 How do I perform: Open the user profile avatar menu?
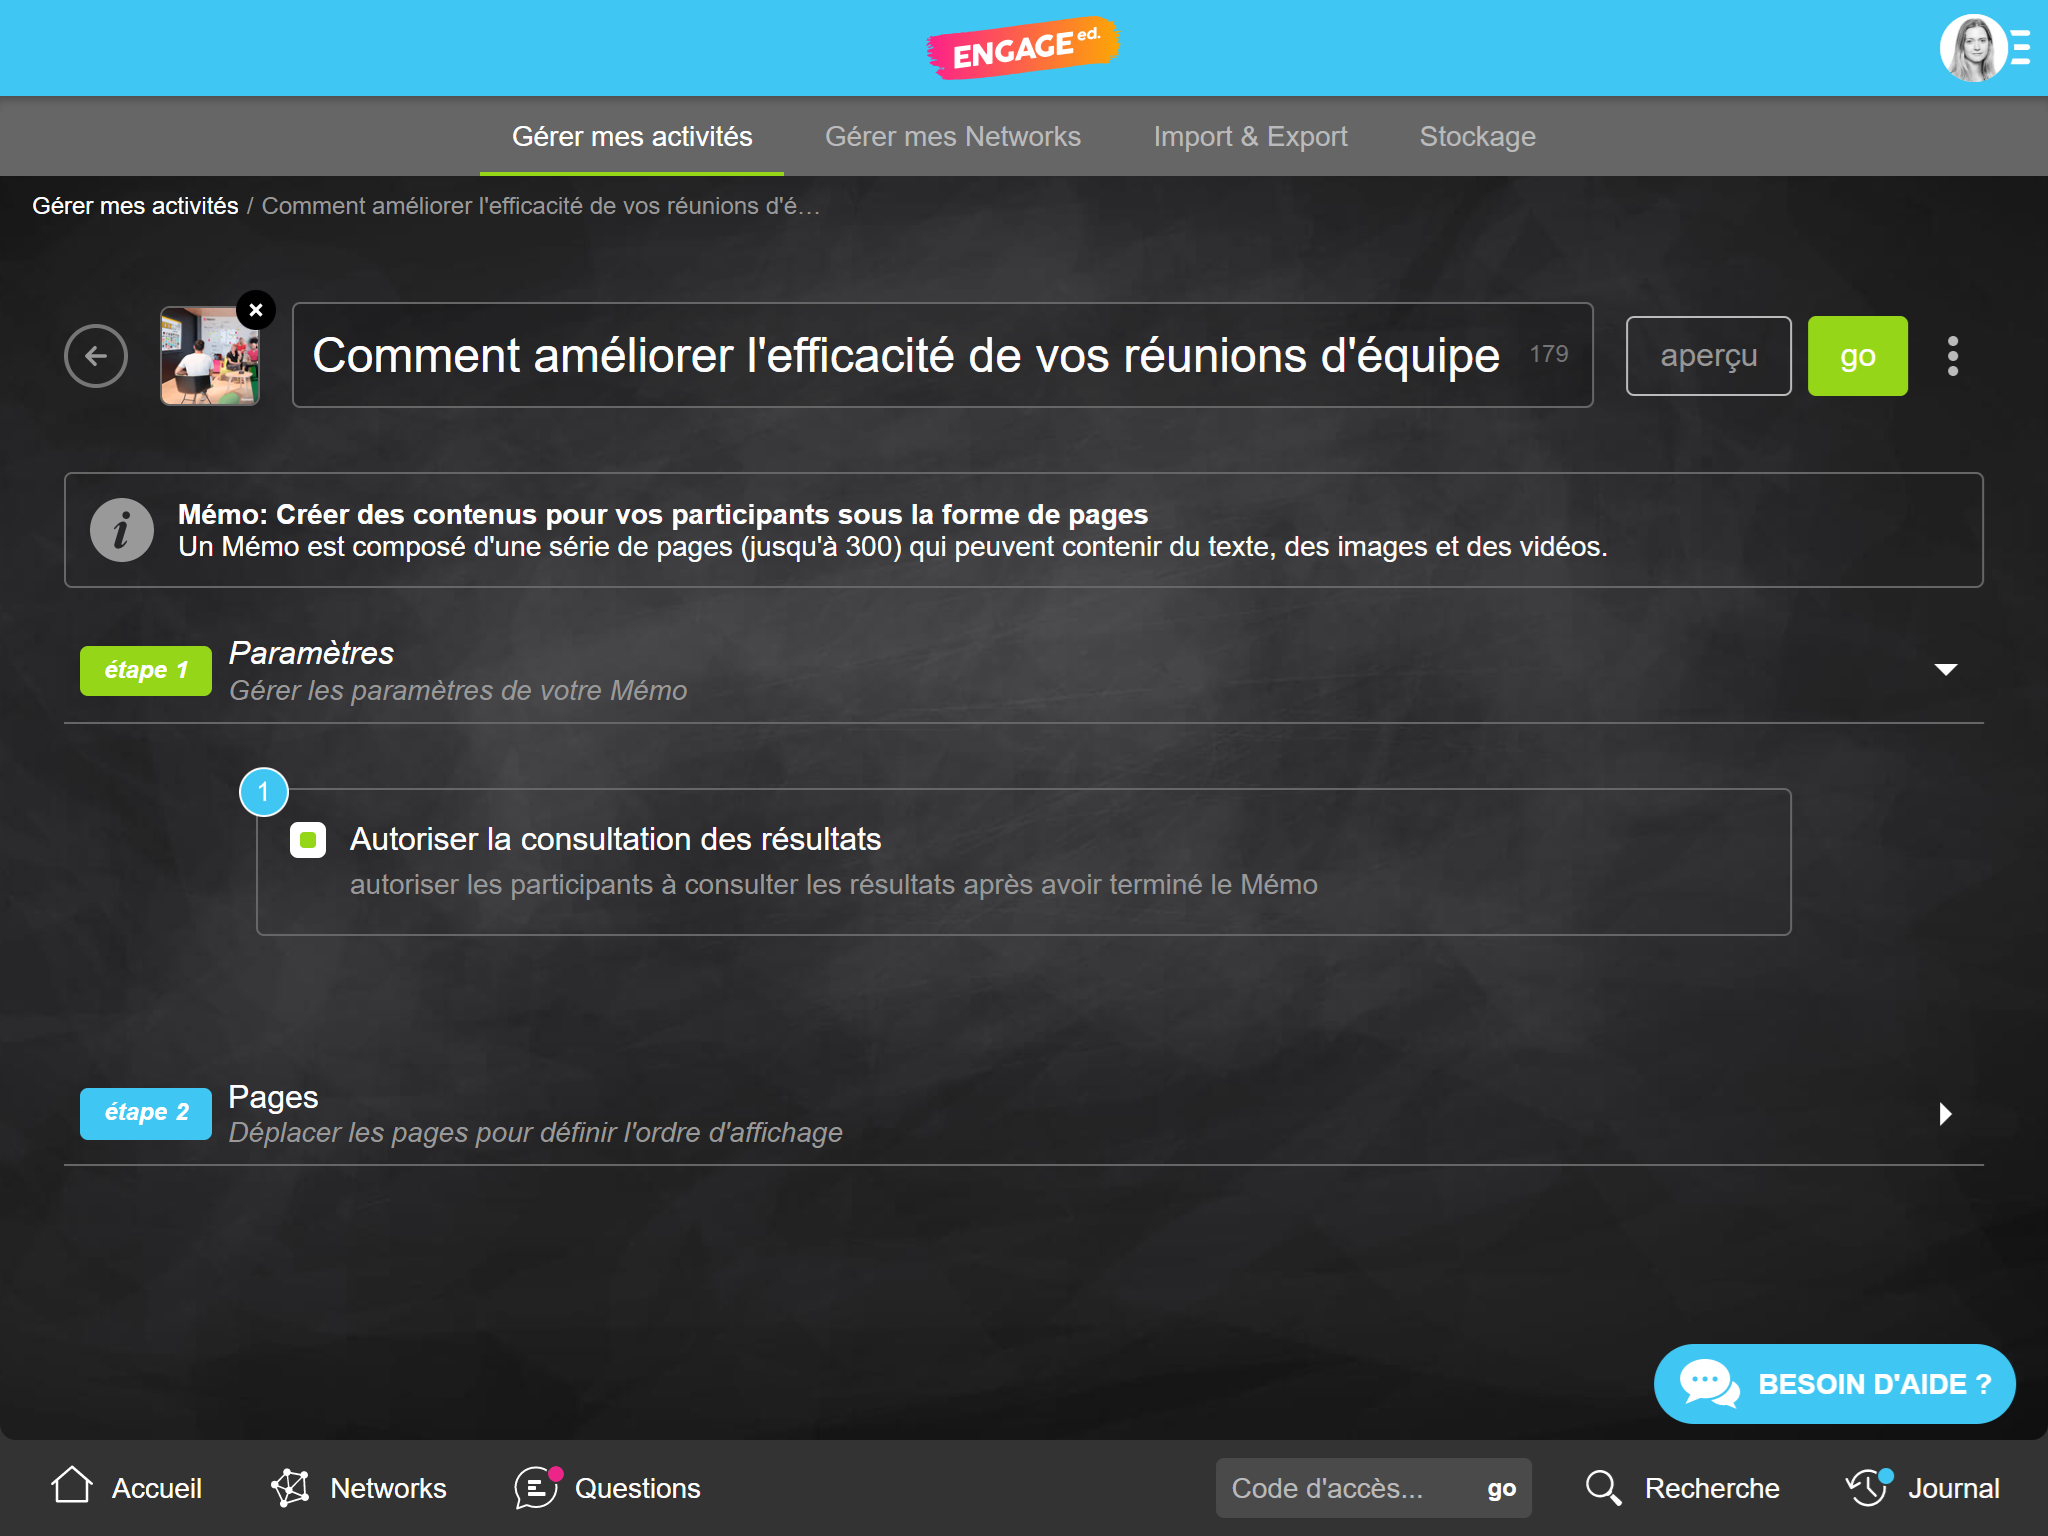click(1974, 48)
